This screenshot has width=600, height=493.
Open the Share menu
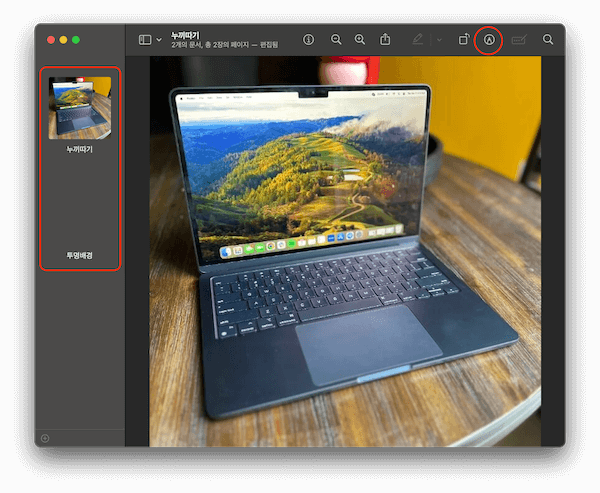click(385, 39)
